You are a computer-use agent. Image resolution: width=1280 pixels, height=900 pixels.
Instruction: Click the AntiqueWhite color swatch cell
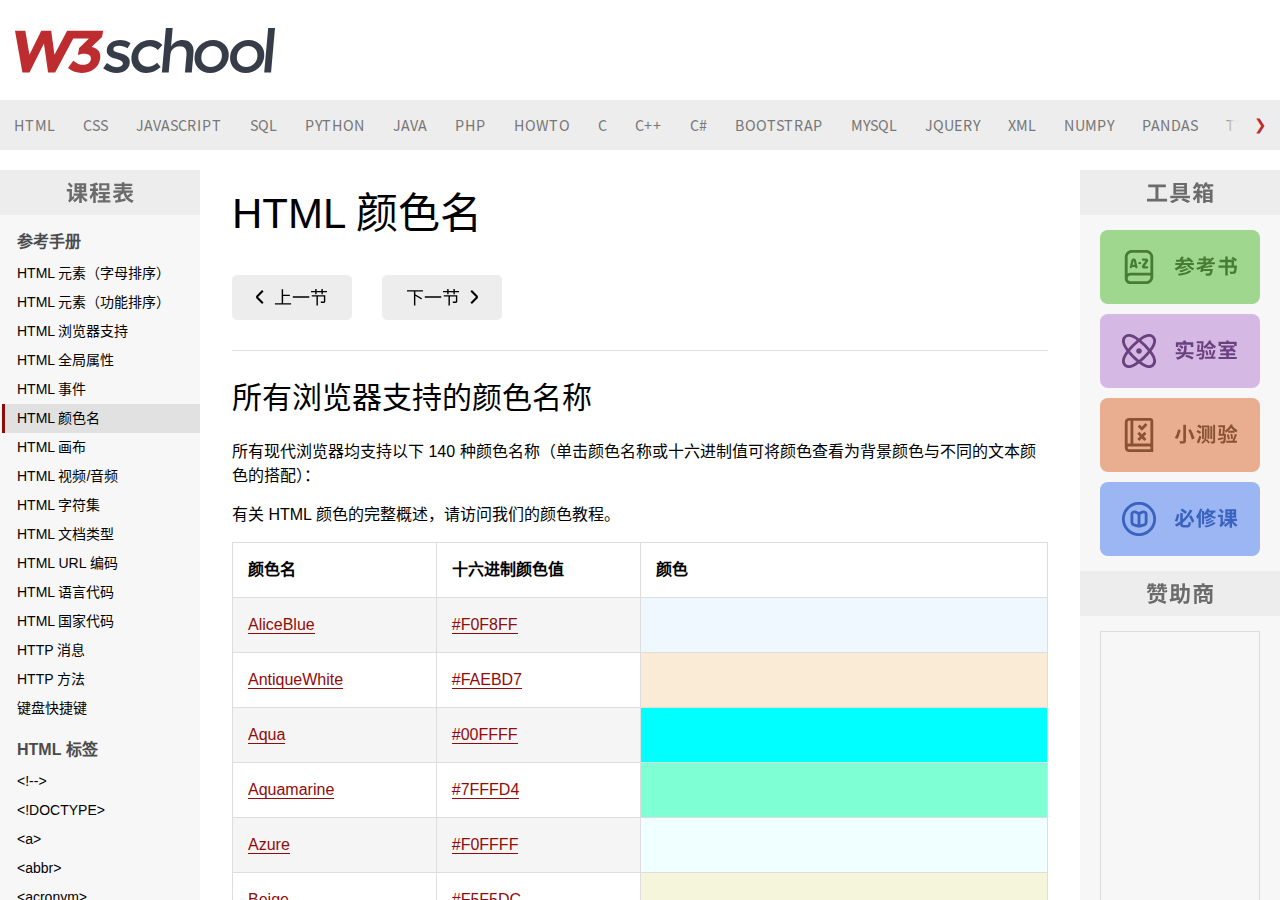point(844,680)
